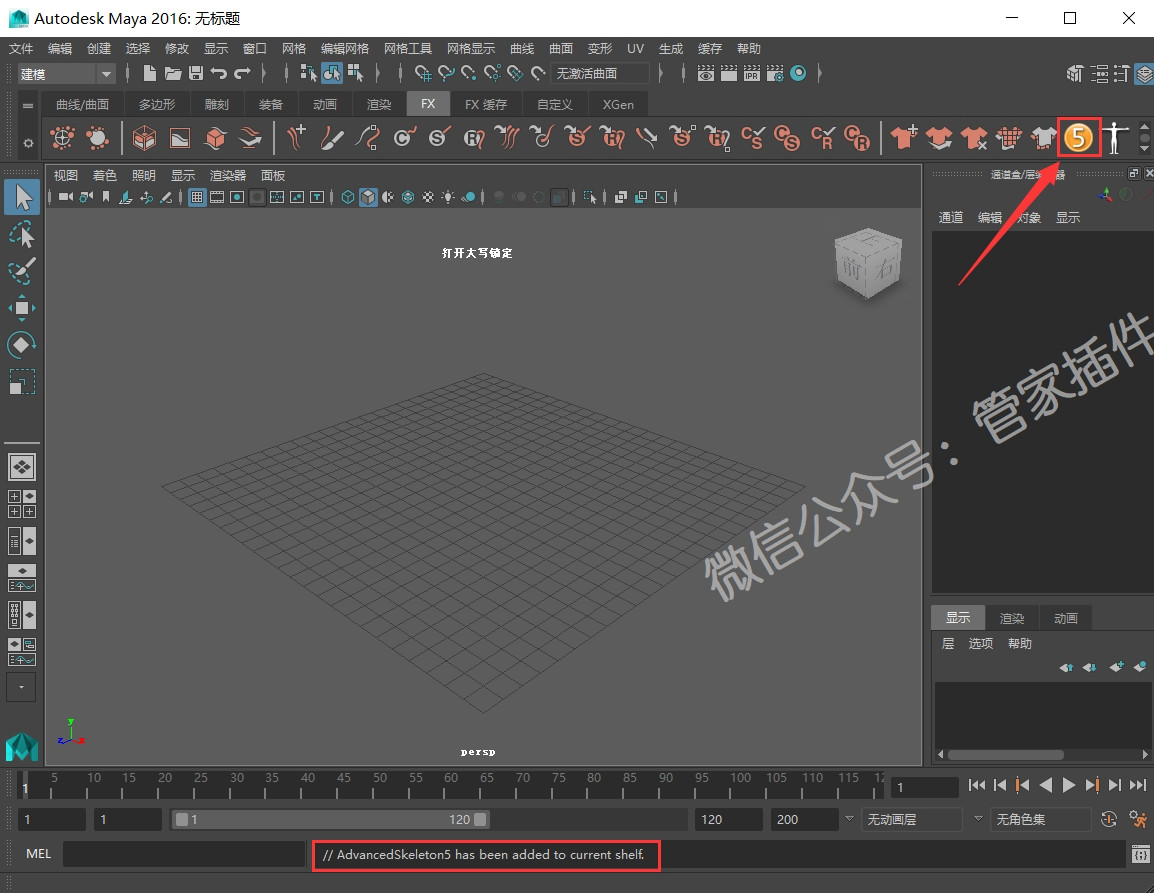This screenshot has height=893, width=1154.
Task: Toggle wireframe shading in viewport
Action: pos(348,197)
